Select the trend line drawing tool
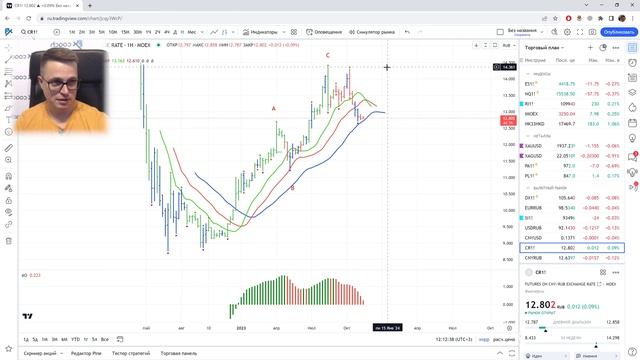640x360 pixels. pos(9,60)
